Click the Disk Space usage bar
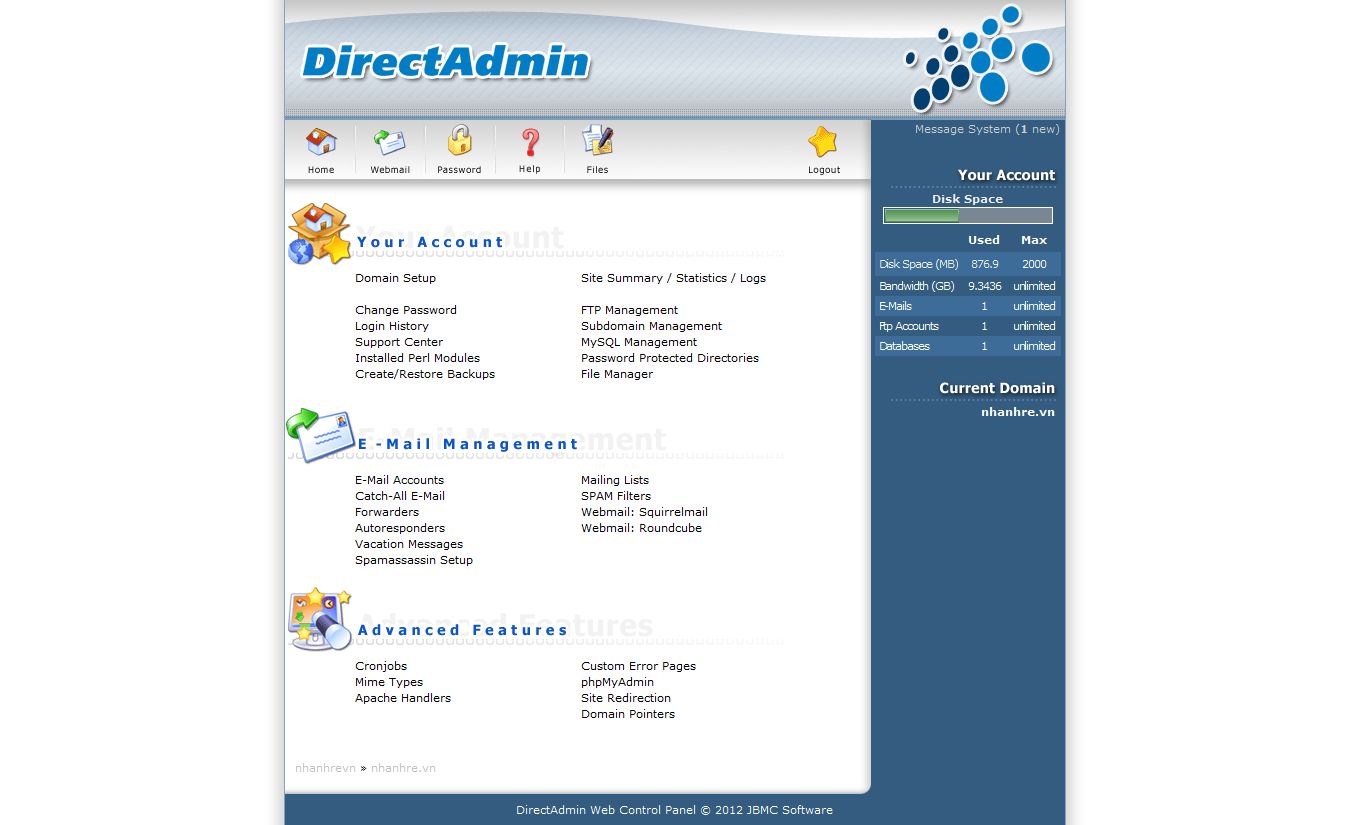The image size is (1349, 825). [967, 215]
